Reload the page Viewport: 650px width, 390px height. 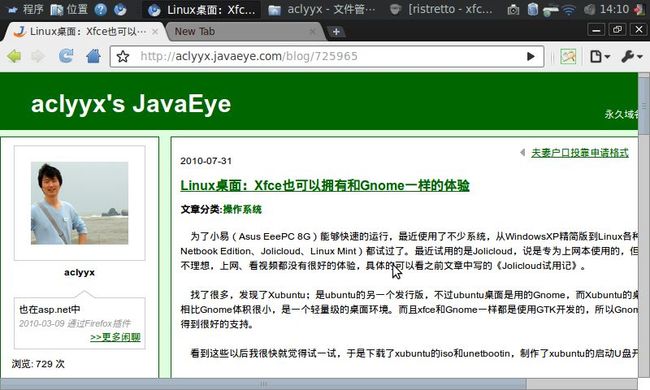66,56
